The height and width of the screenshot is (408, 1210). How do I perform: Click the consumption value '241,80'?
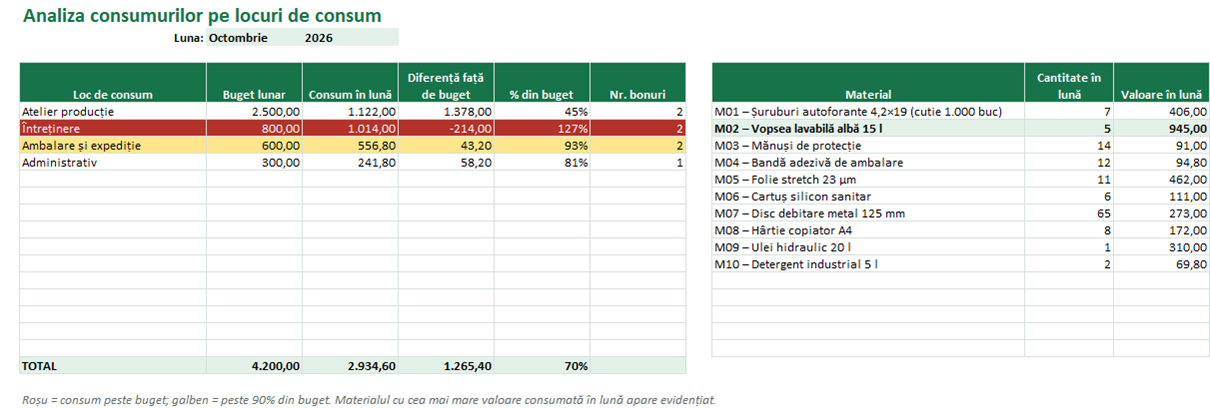pos(350,163)
